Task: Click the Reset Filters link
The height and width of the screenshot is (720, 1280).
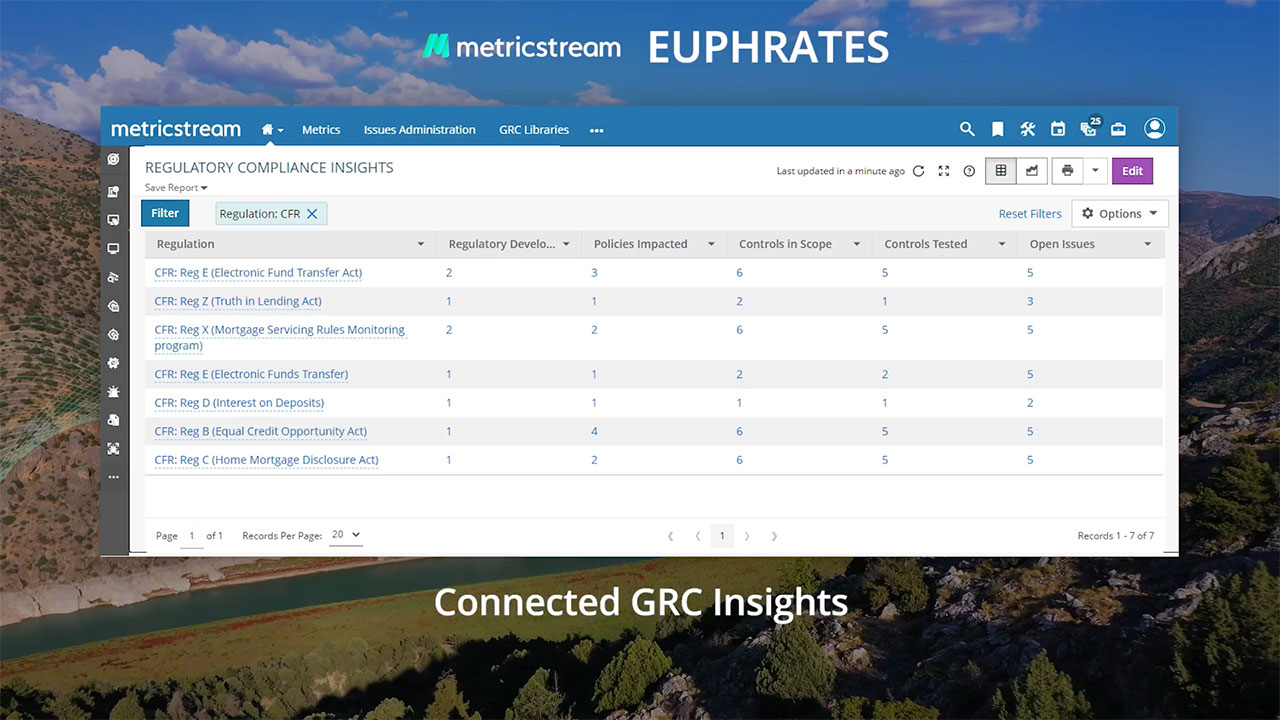Action: pyautogui.click(x=1030, y=214)
